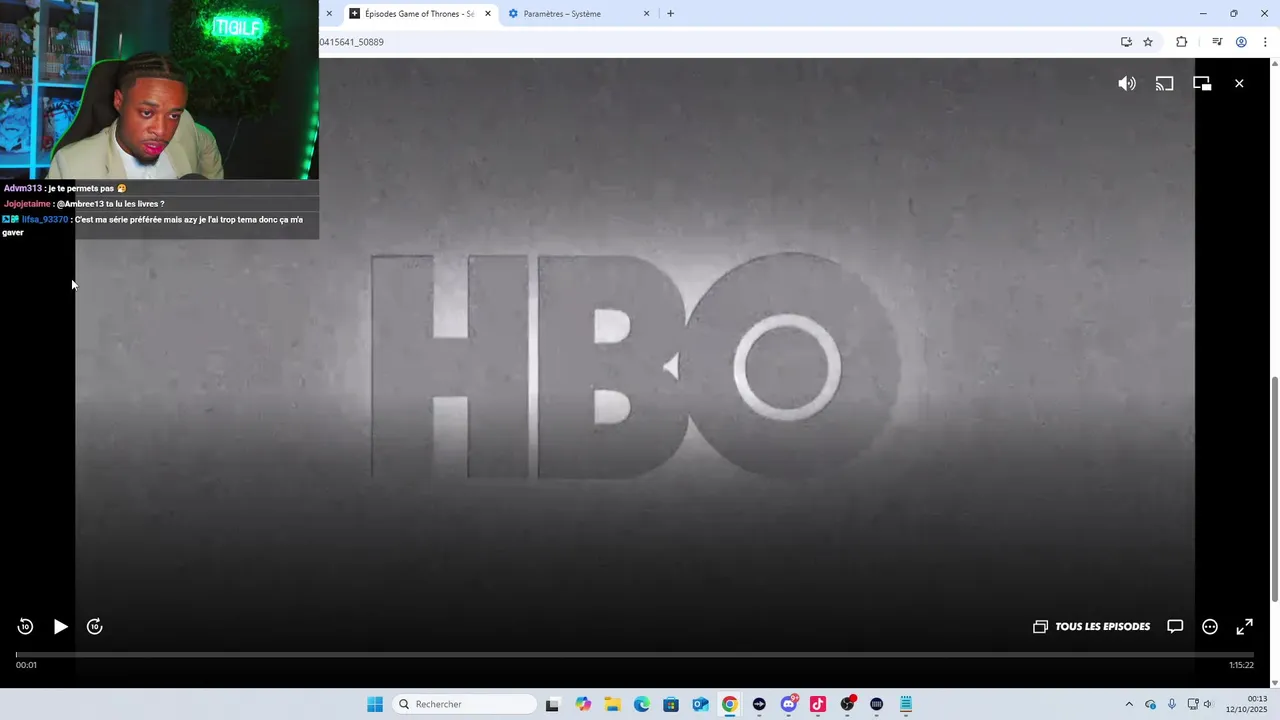Open TOUS LES EPISODES list
The height and width of the screenshot is (720, 1280).
click(x=1092, y=627)
